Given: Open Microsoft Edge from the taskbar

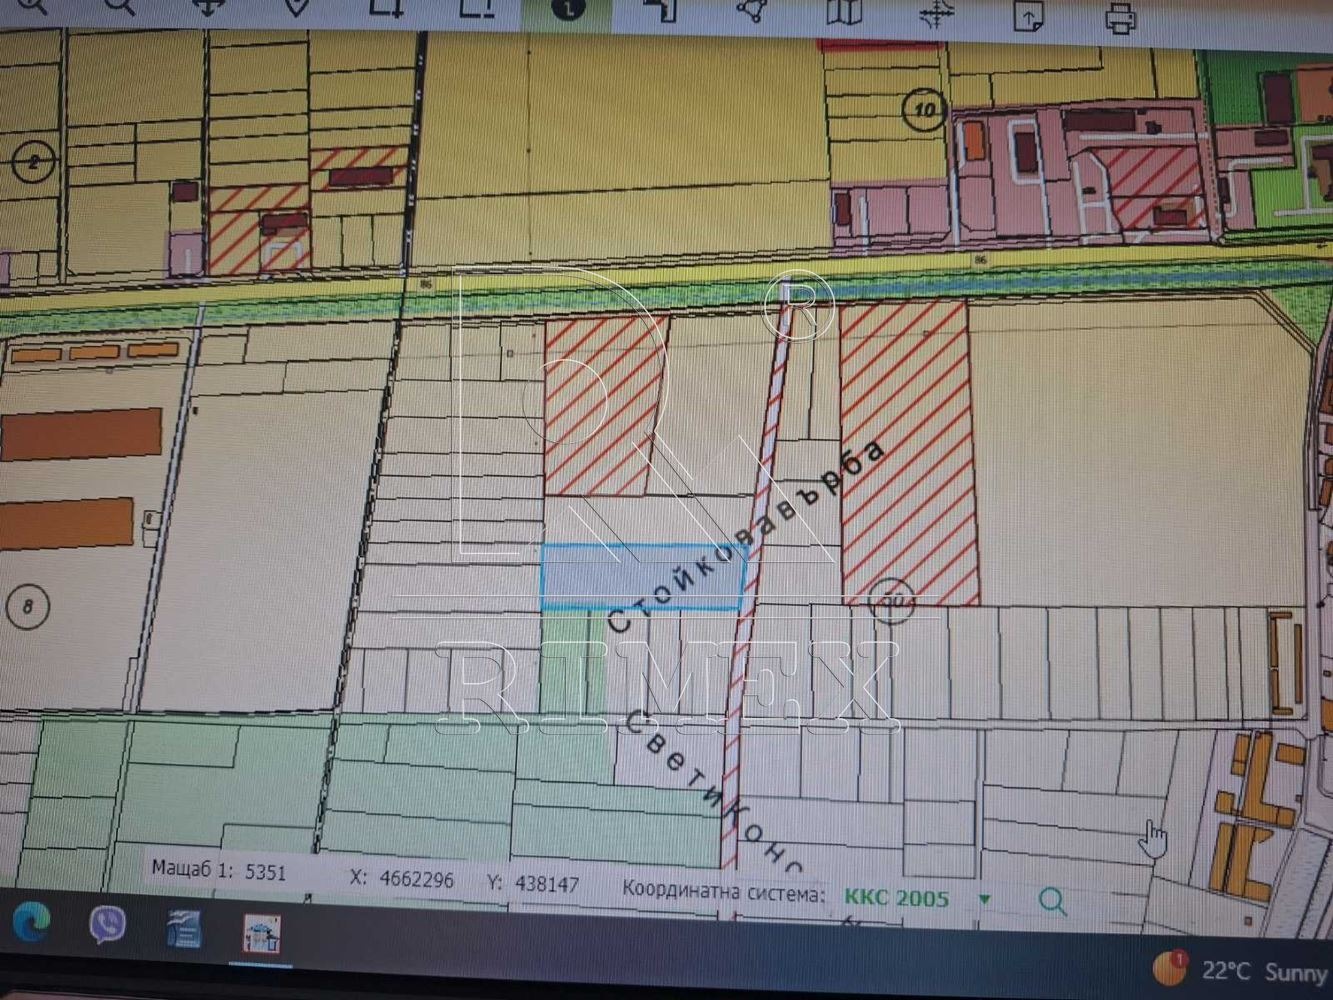Looking at the screenshot, I should (x=32, y=921).
